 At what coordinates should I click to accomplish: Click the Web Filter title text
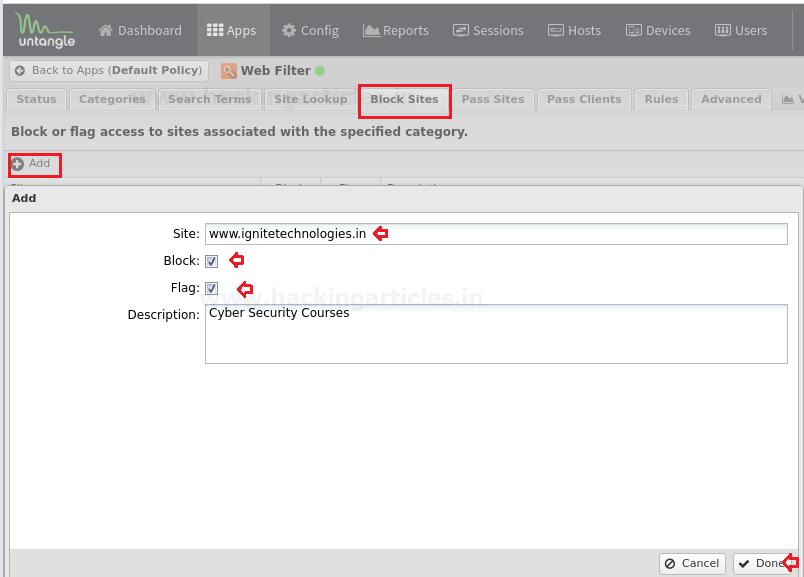pos(276,71)
